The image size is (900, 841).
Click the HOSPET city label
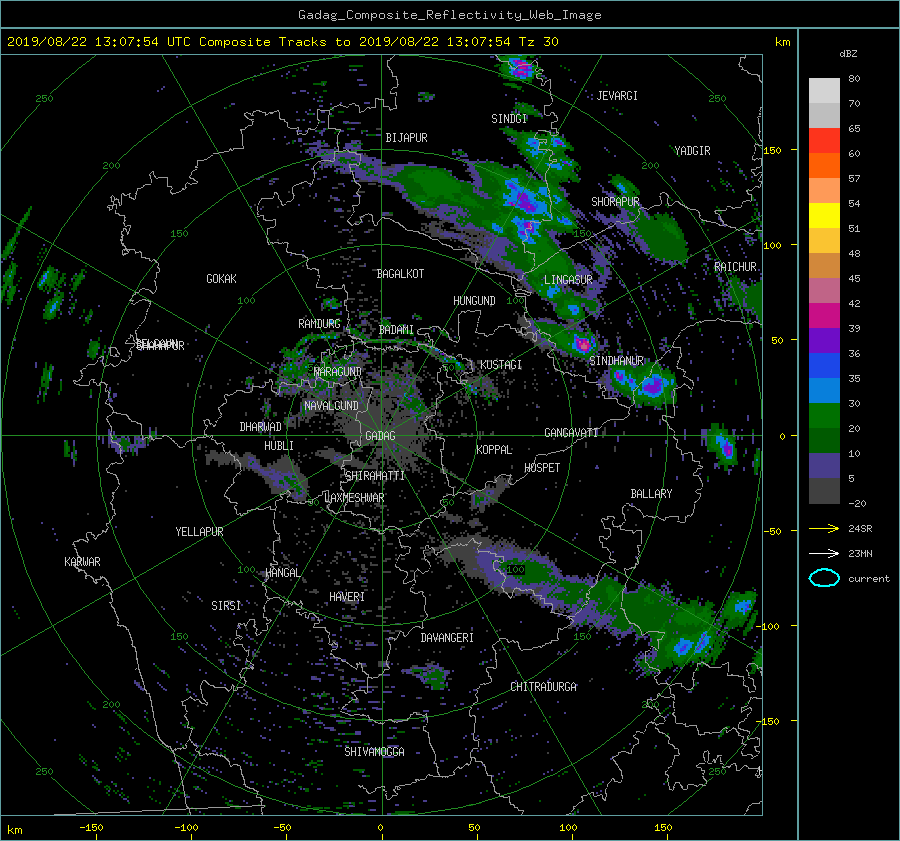[x=542, y=468]
